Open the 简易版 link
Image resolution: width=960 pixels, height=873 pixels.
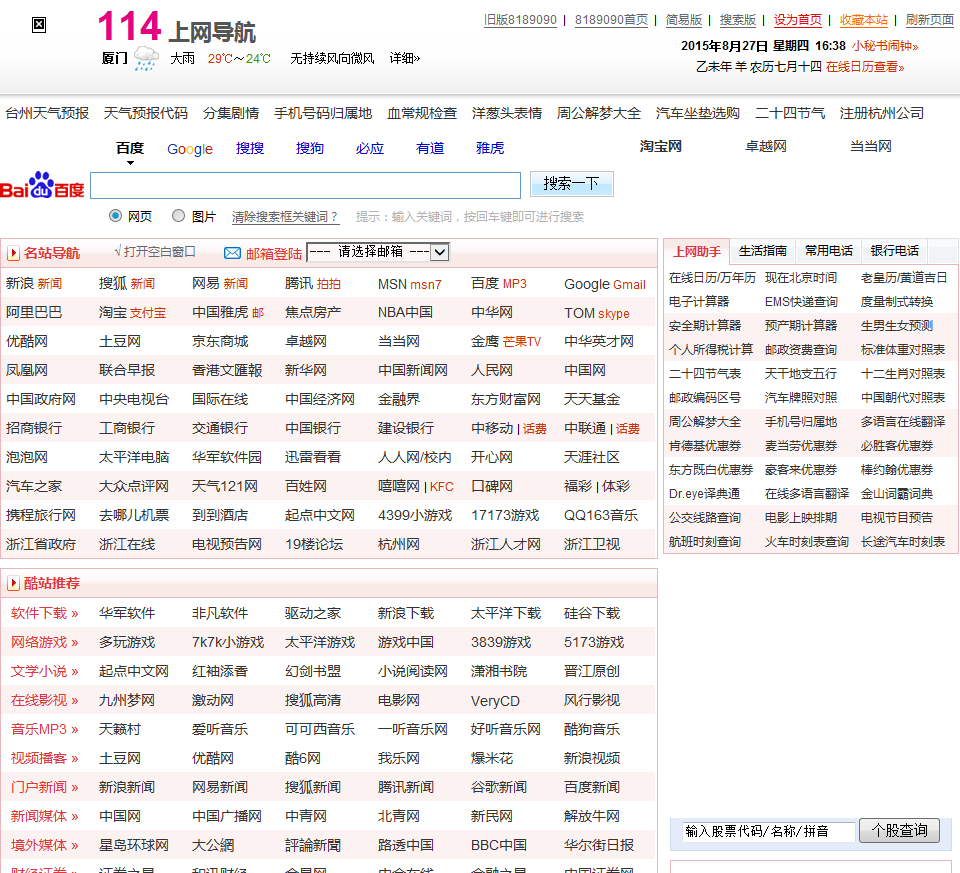(684, 20)
